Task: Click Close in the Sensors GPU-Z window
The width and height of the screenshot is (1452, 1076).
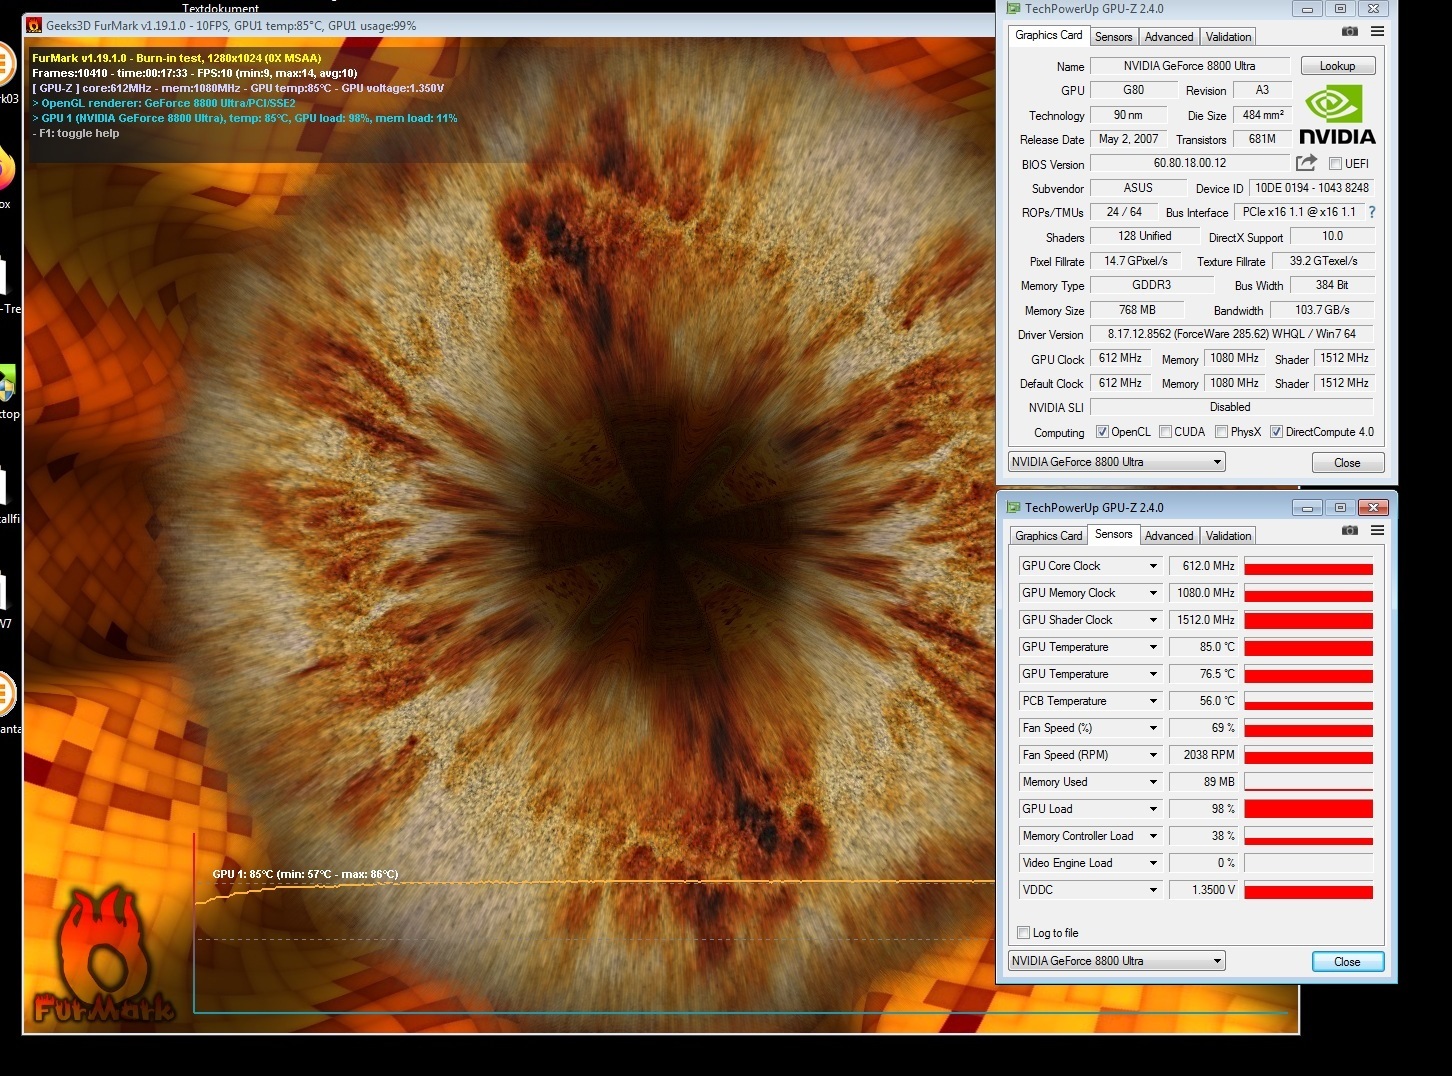Action: [x=1347, y=962]
